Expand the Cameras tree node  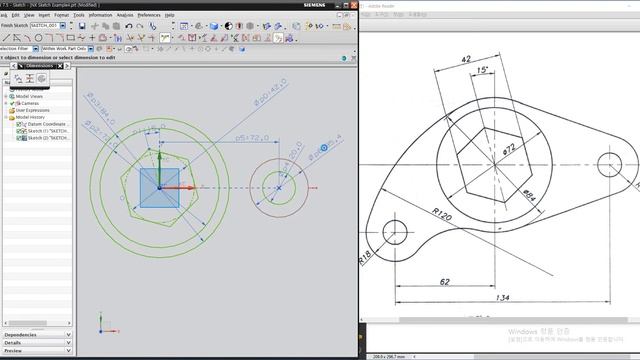tap(6, 103)
